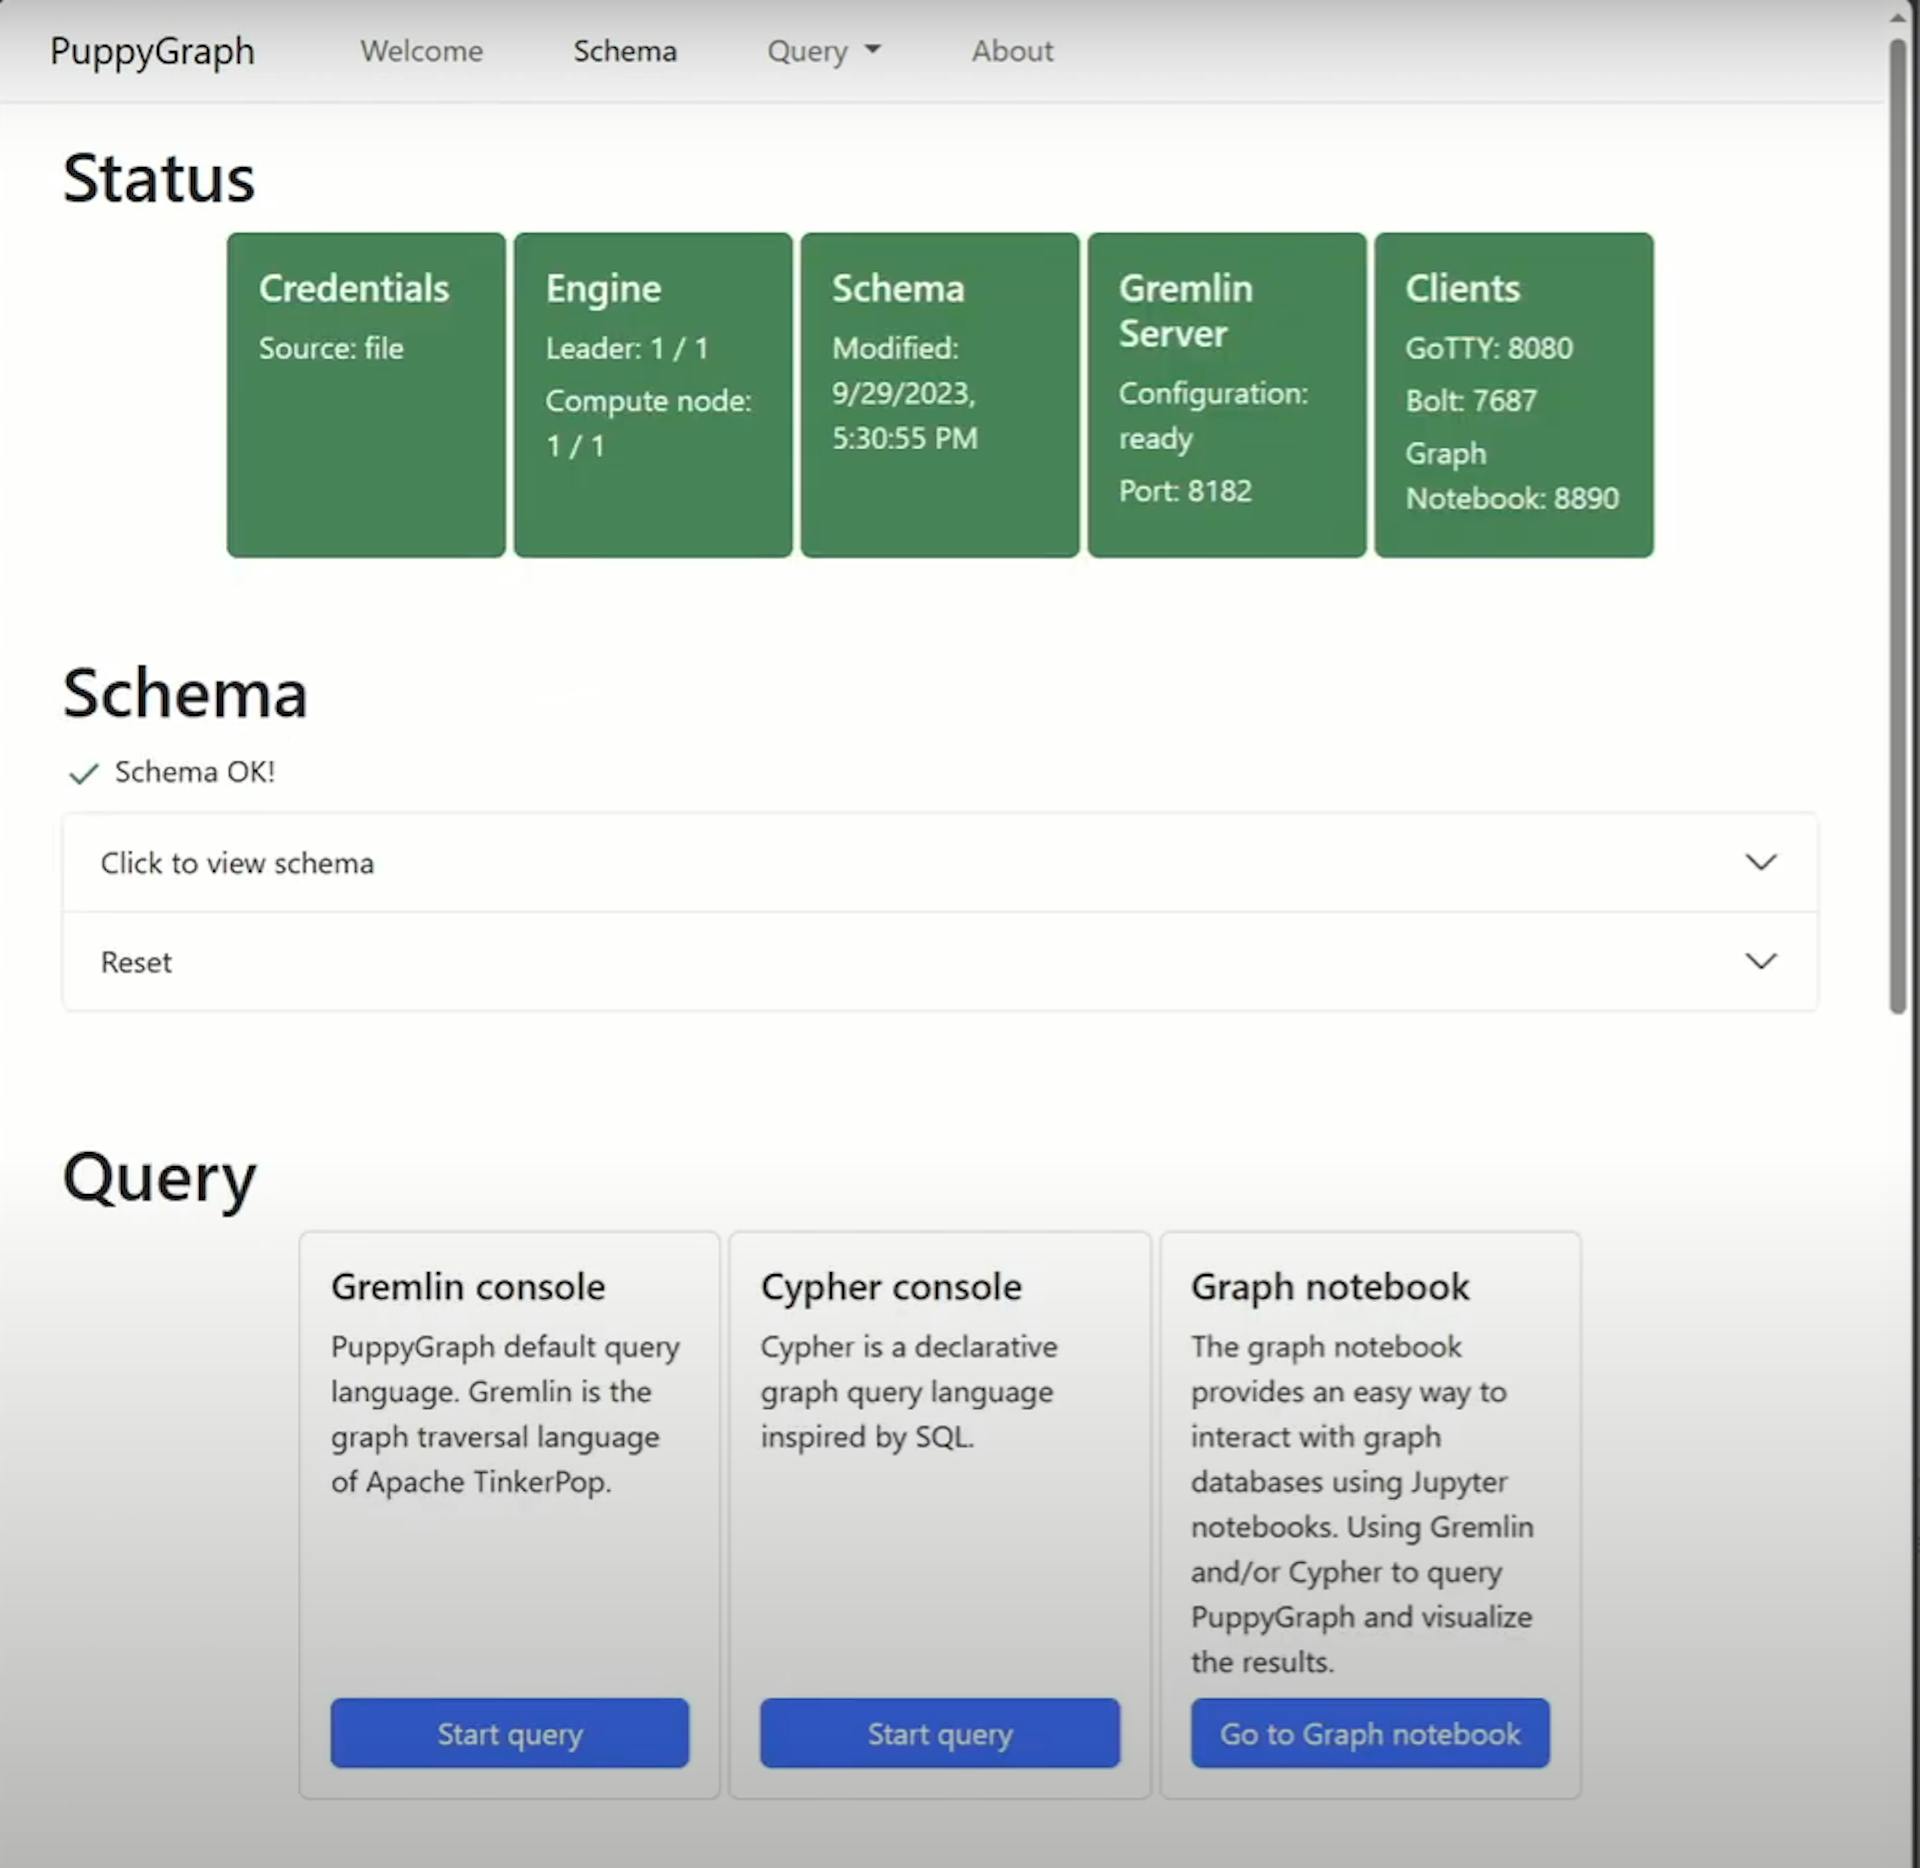Click the Cypher console heading

891,1287
